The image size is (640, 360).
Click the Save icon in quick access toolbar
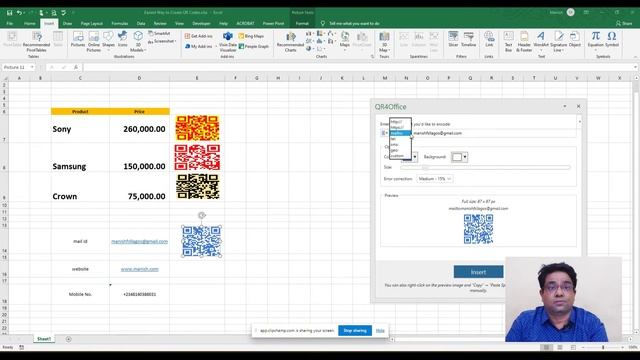pos(9,13)
